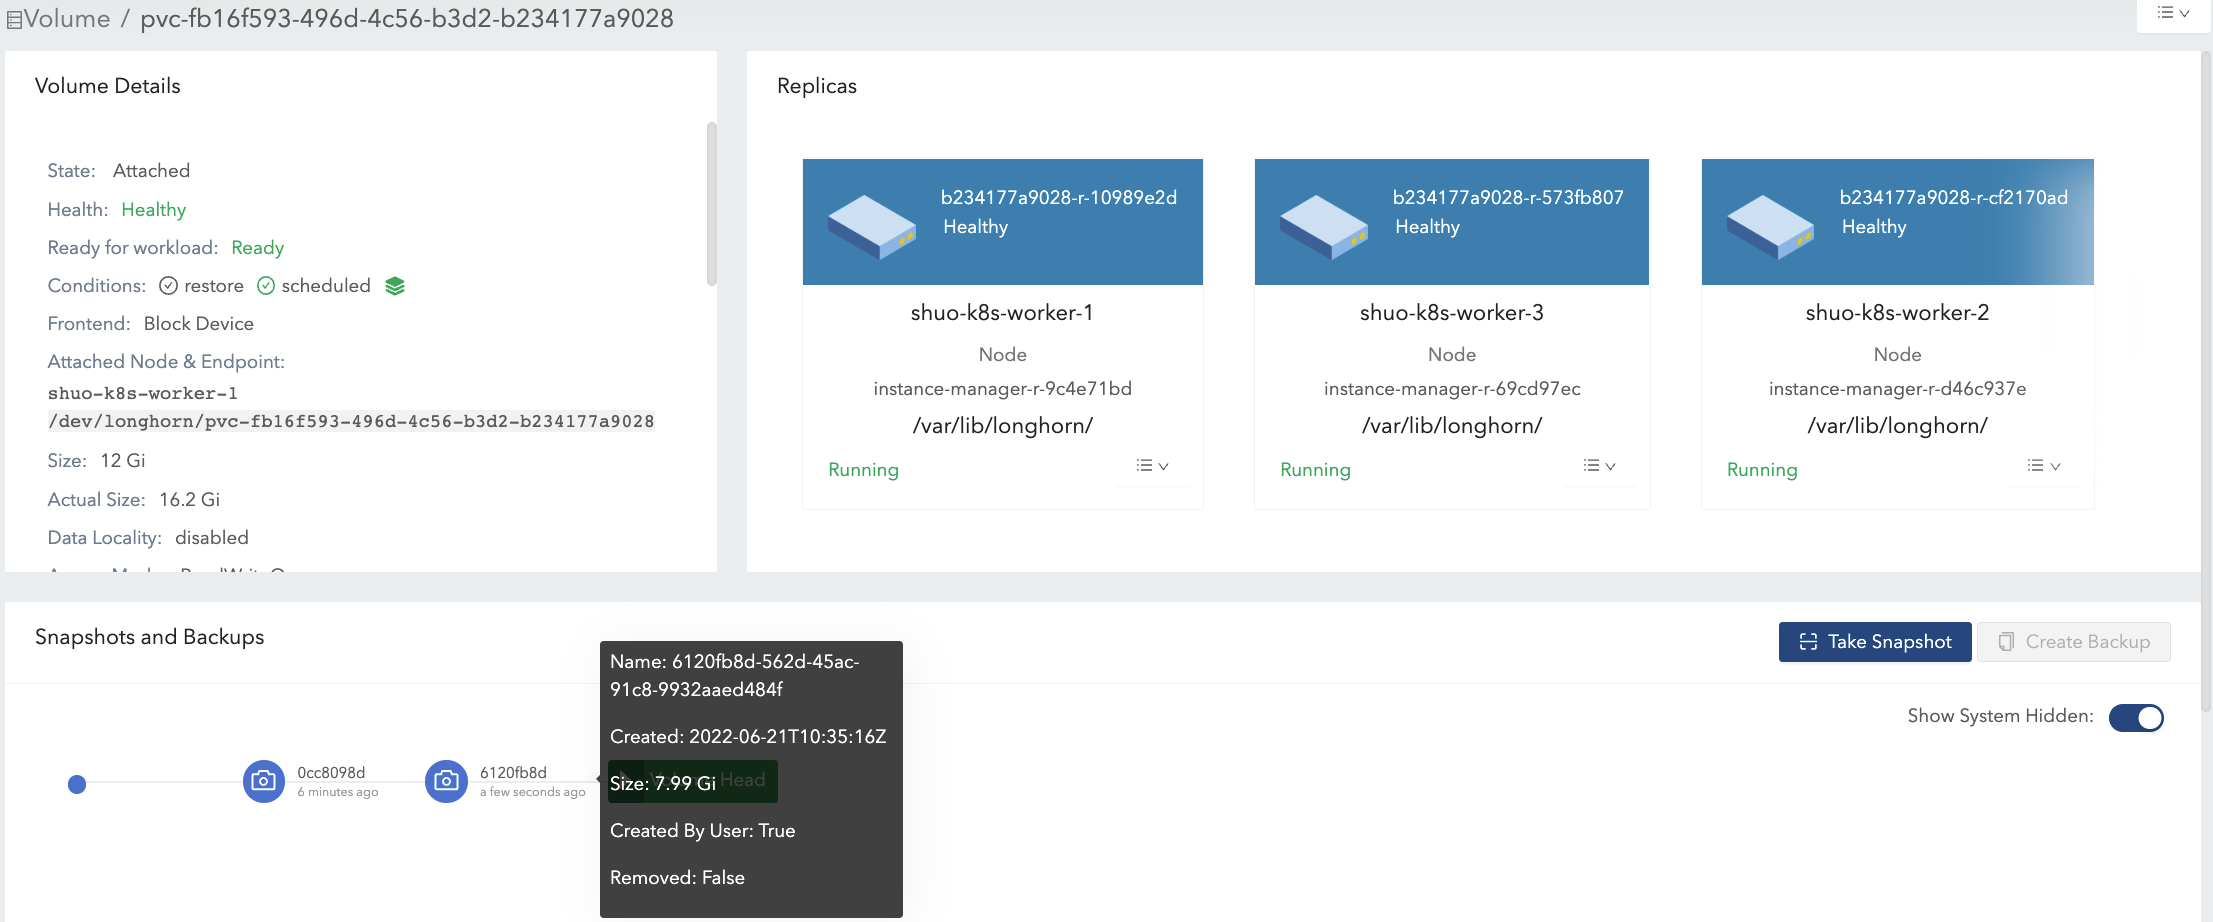The width and height of the screenshot is (2213, 922).
Task: Click the restore condition checkmark icon
Action: click(169, 286)
